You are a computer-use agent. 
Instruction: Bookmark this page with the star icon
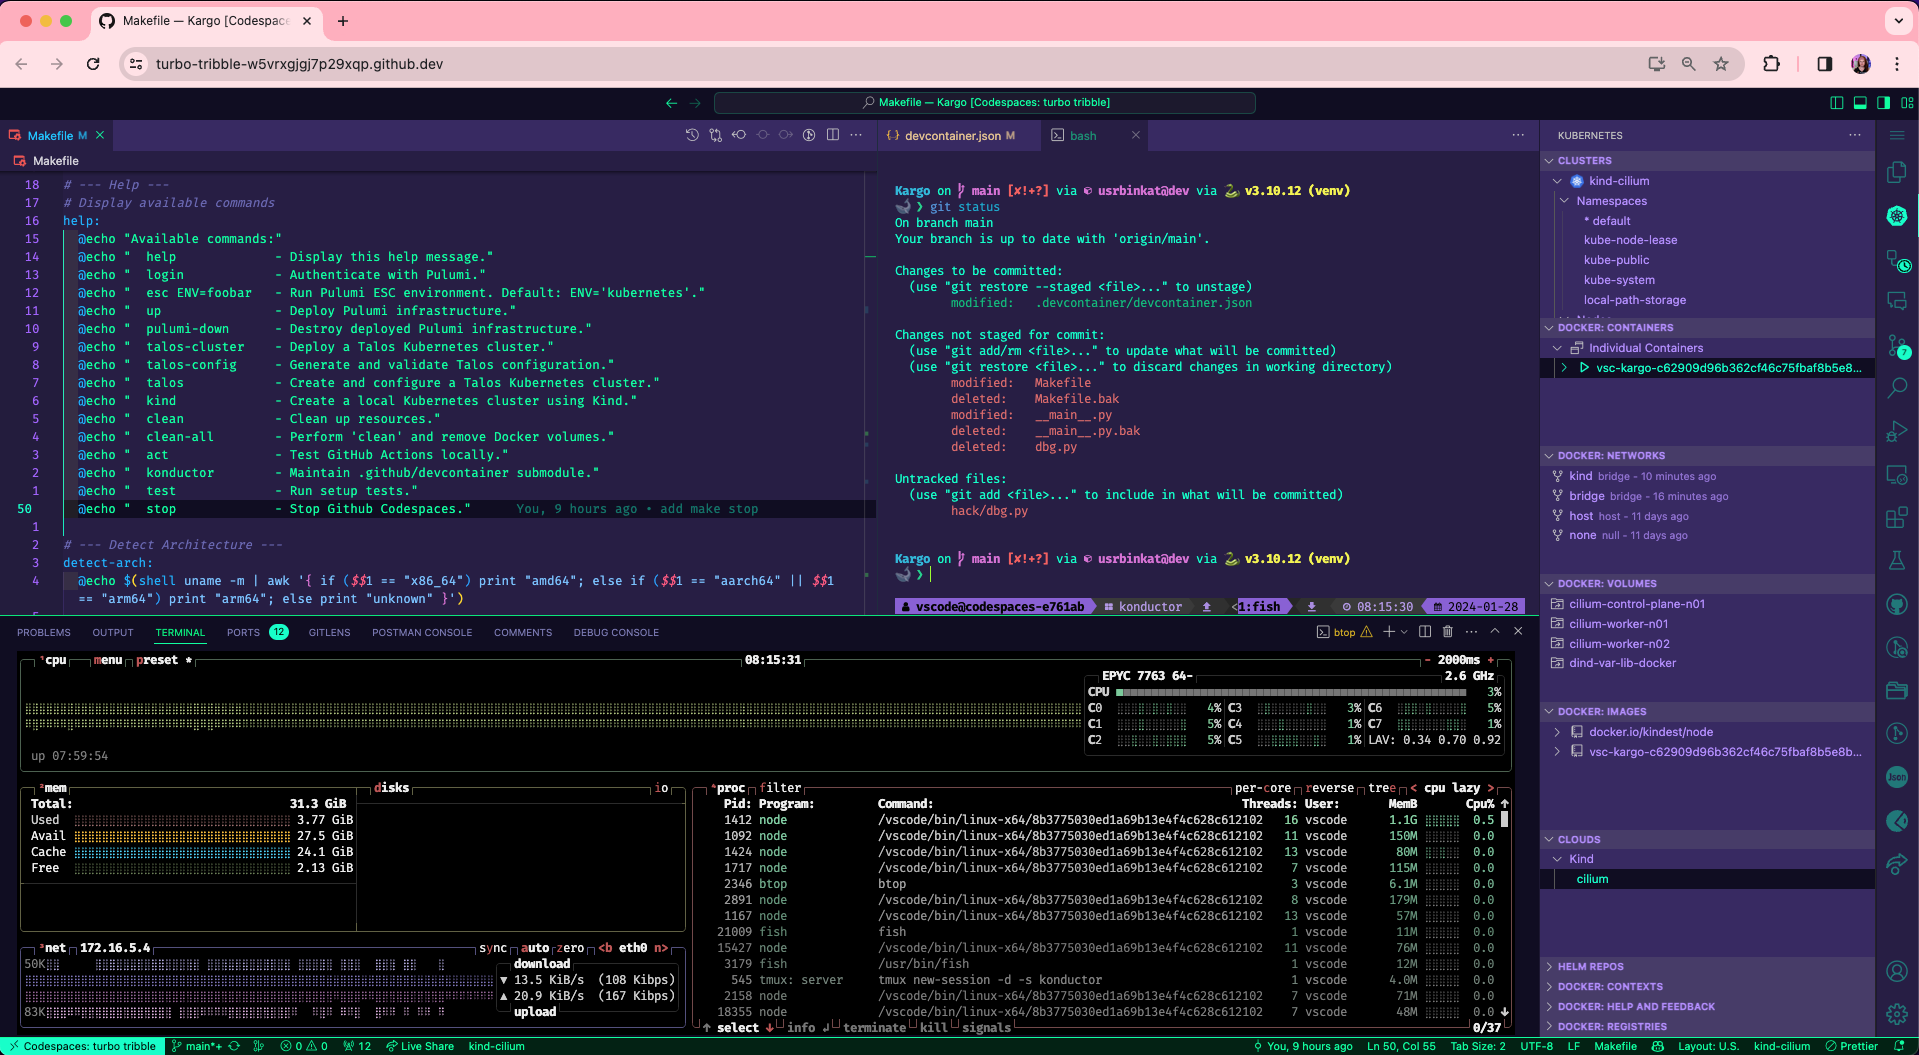coord(1721,64)
